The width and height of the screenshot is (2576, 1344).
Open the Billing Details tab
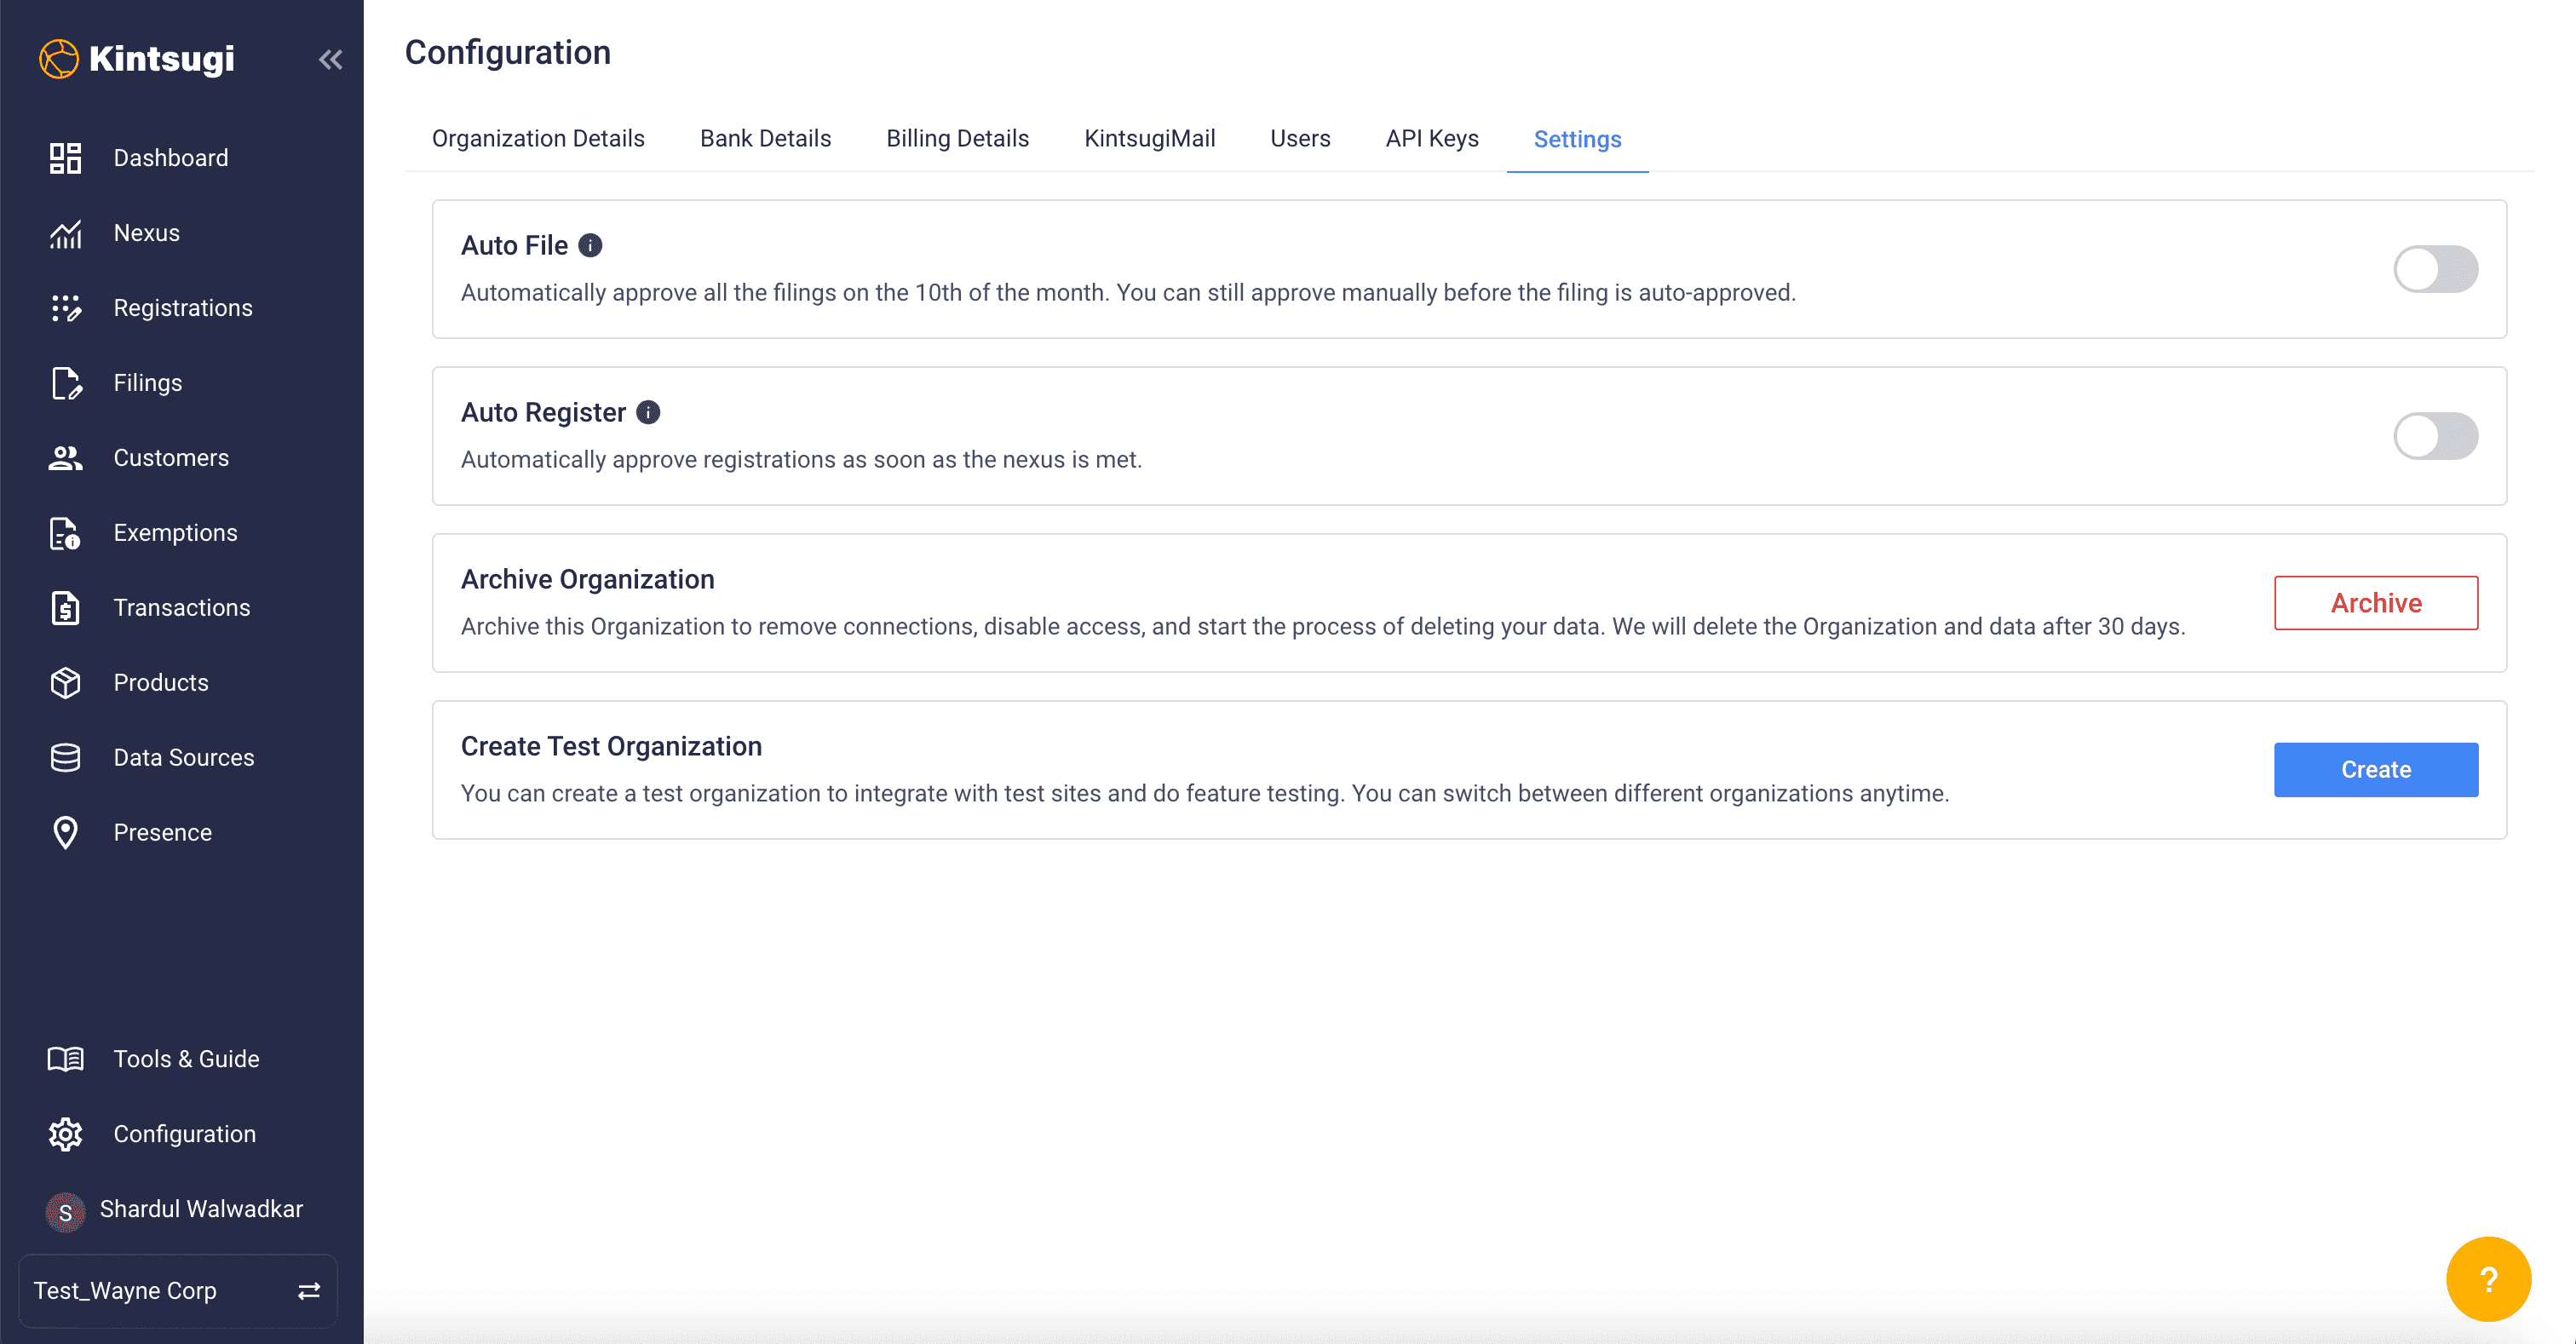click(957, 139)
